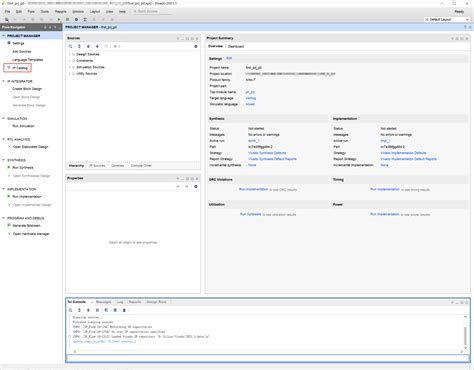Click the green Run Synthesis arrow

(9, 167)
